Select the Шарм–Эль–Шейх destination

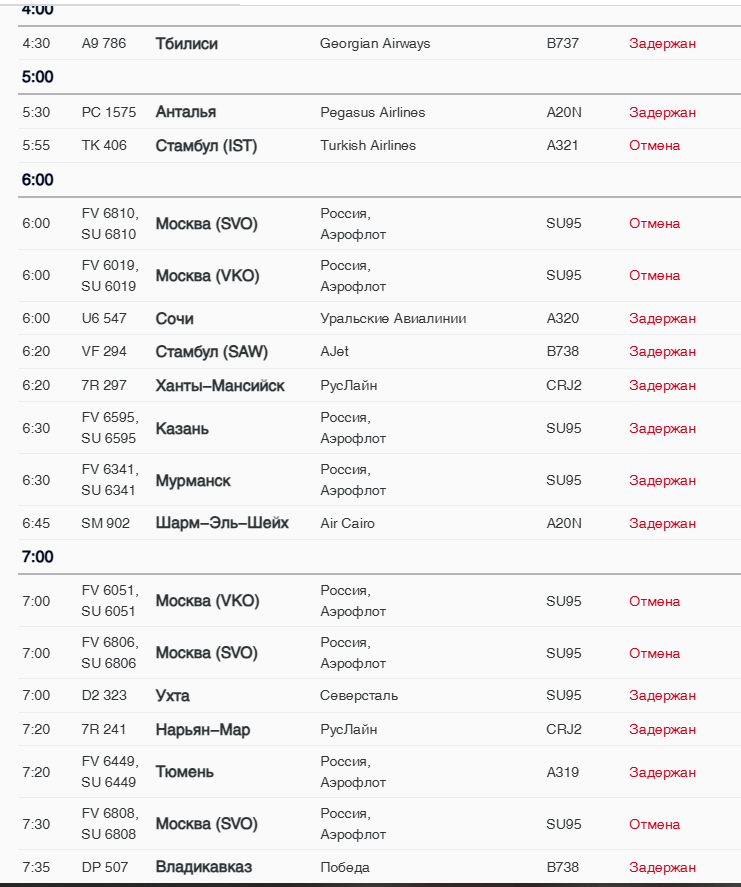click(222, 523)
